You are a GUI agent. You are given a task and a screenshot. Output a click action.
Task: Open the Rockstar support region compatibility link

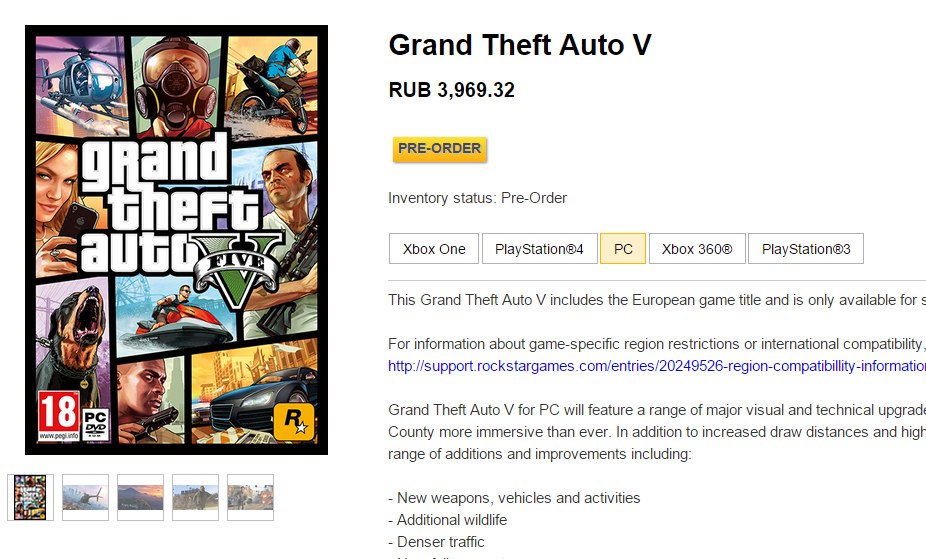pos(657,366)
